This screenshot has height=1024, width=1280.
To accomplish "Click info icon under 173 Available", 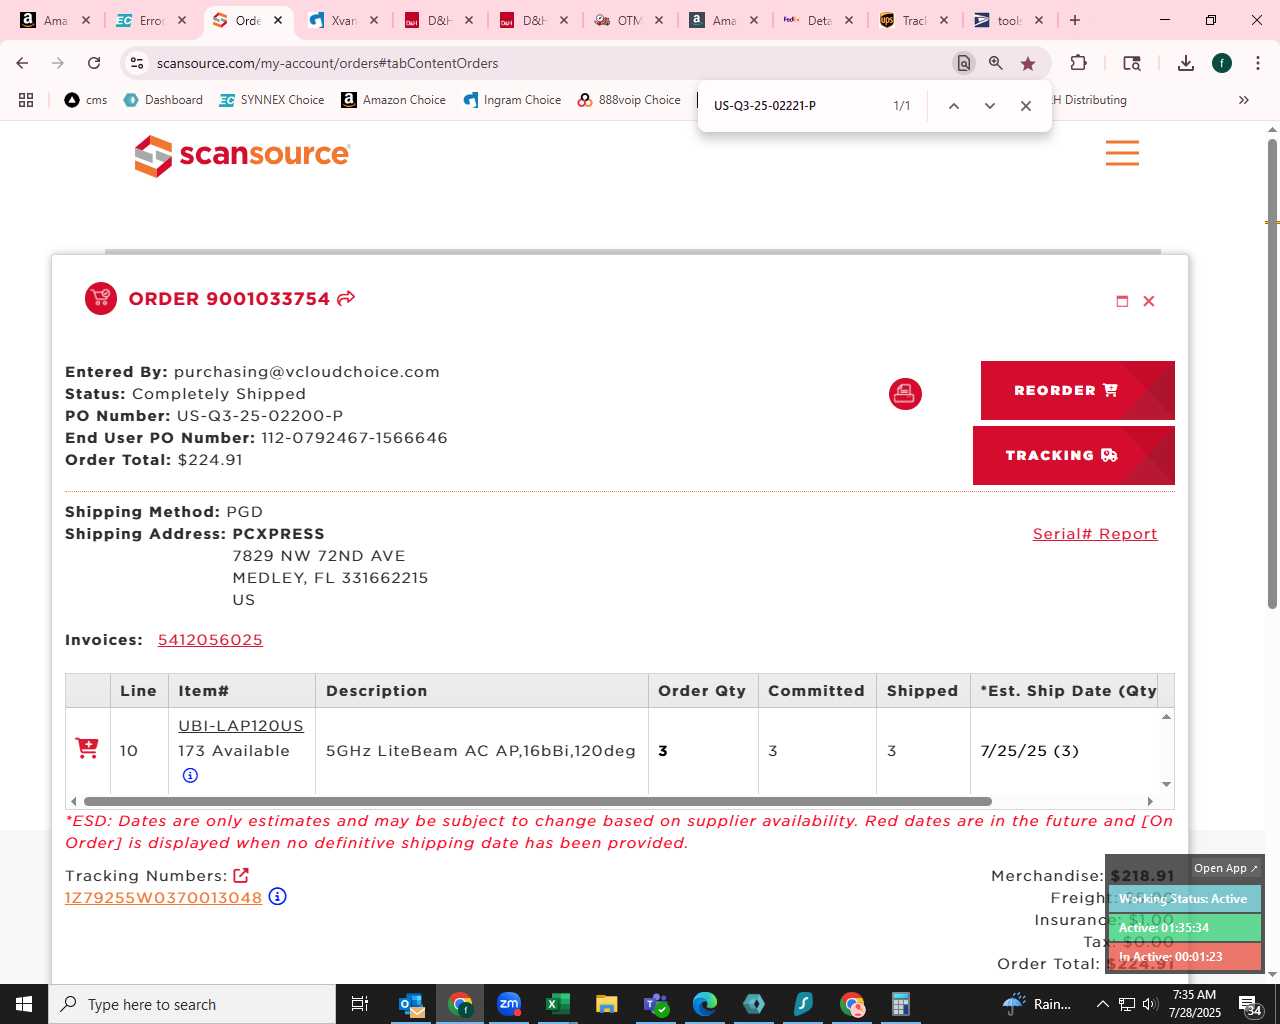I will pyautogui.click(x=190, y=775).
